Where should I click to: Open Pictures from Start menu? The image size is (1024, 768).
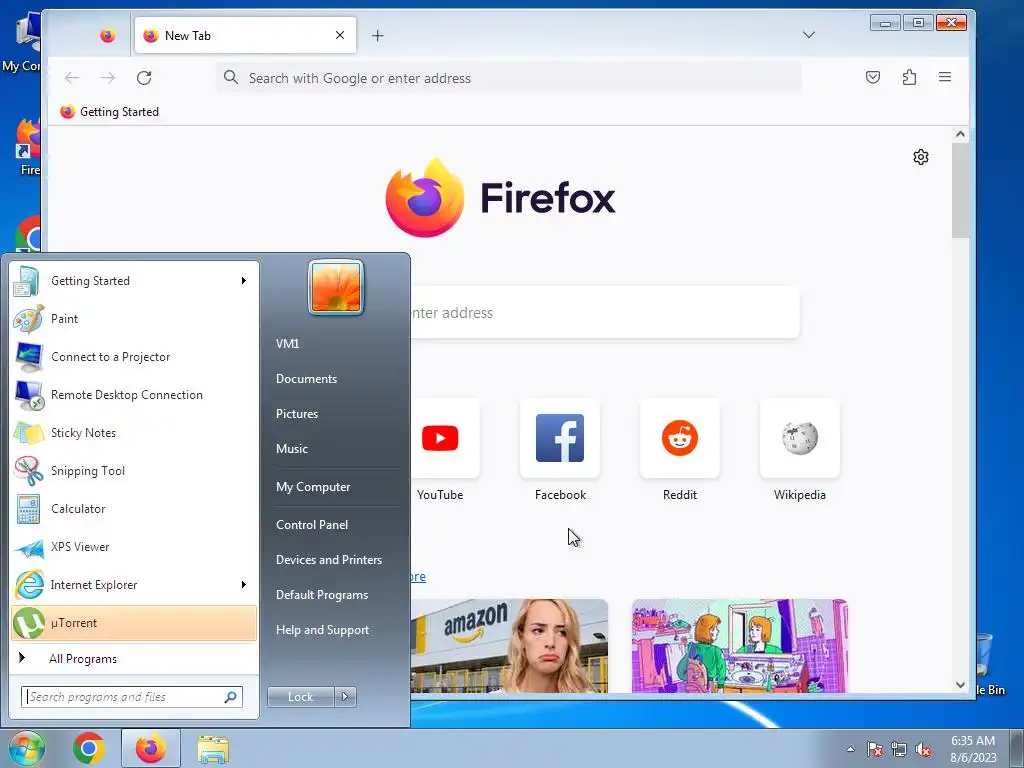tap(297, 414)
